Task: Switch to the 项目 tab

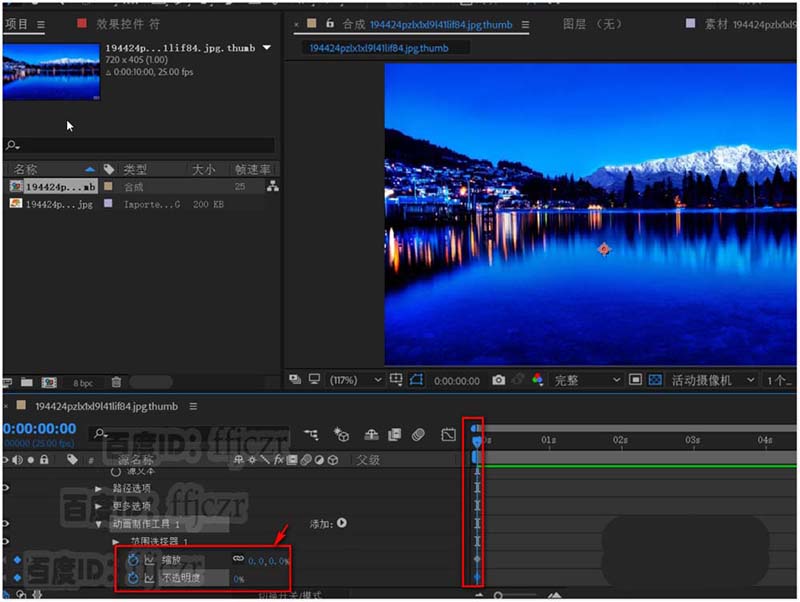Action: click(x=16, y=24)
